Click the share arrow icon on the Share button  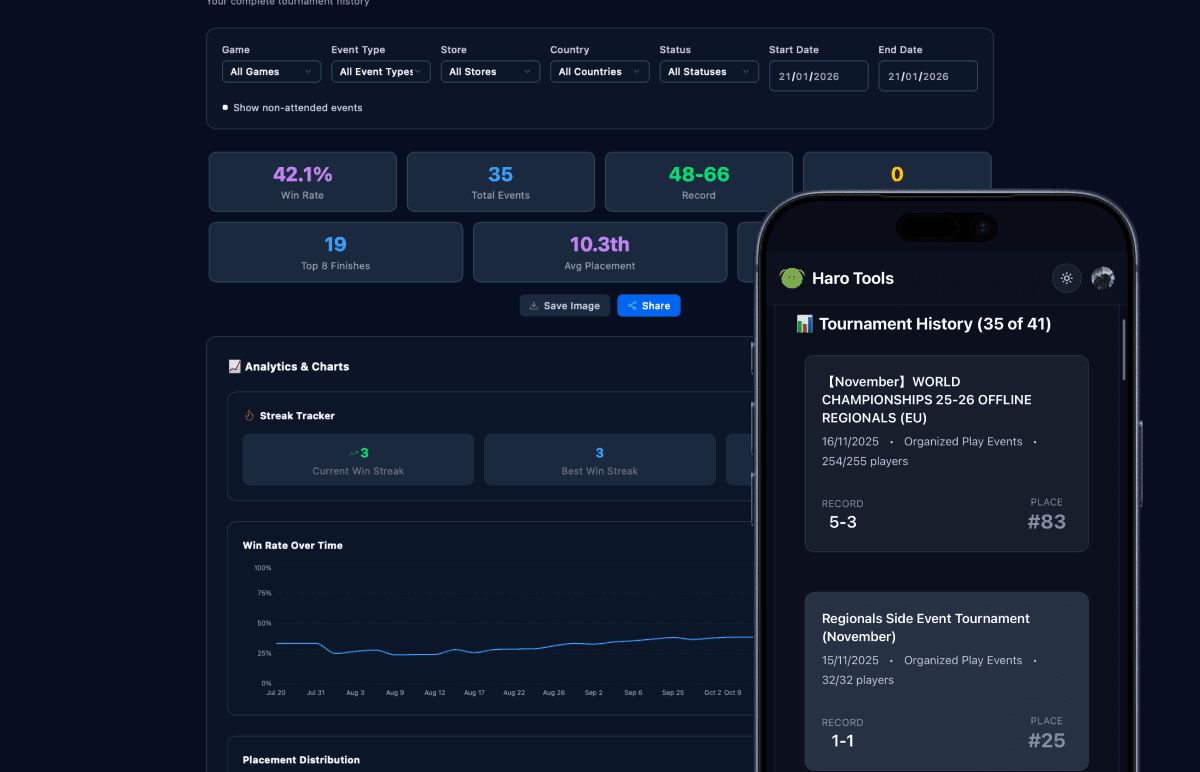tap(632, 305)
